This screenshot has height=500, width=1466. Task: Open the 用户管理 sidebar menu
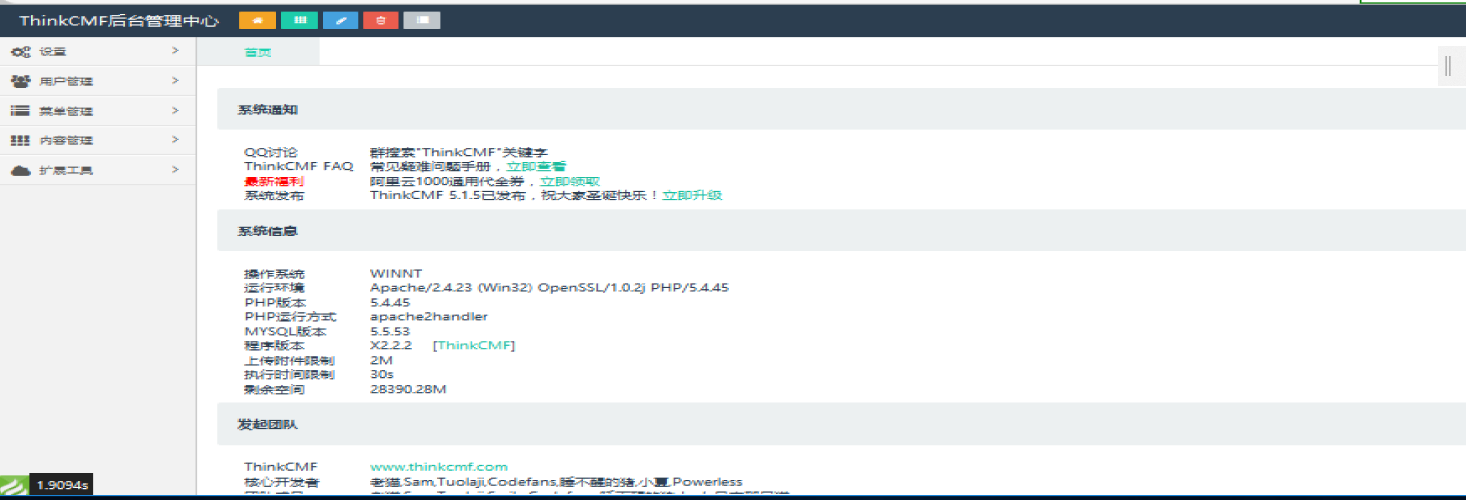(98, 81)
